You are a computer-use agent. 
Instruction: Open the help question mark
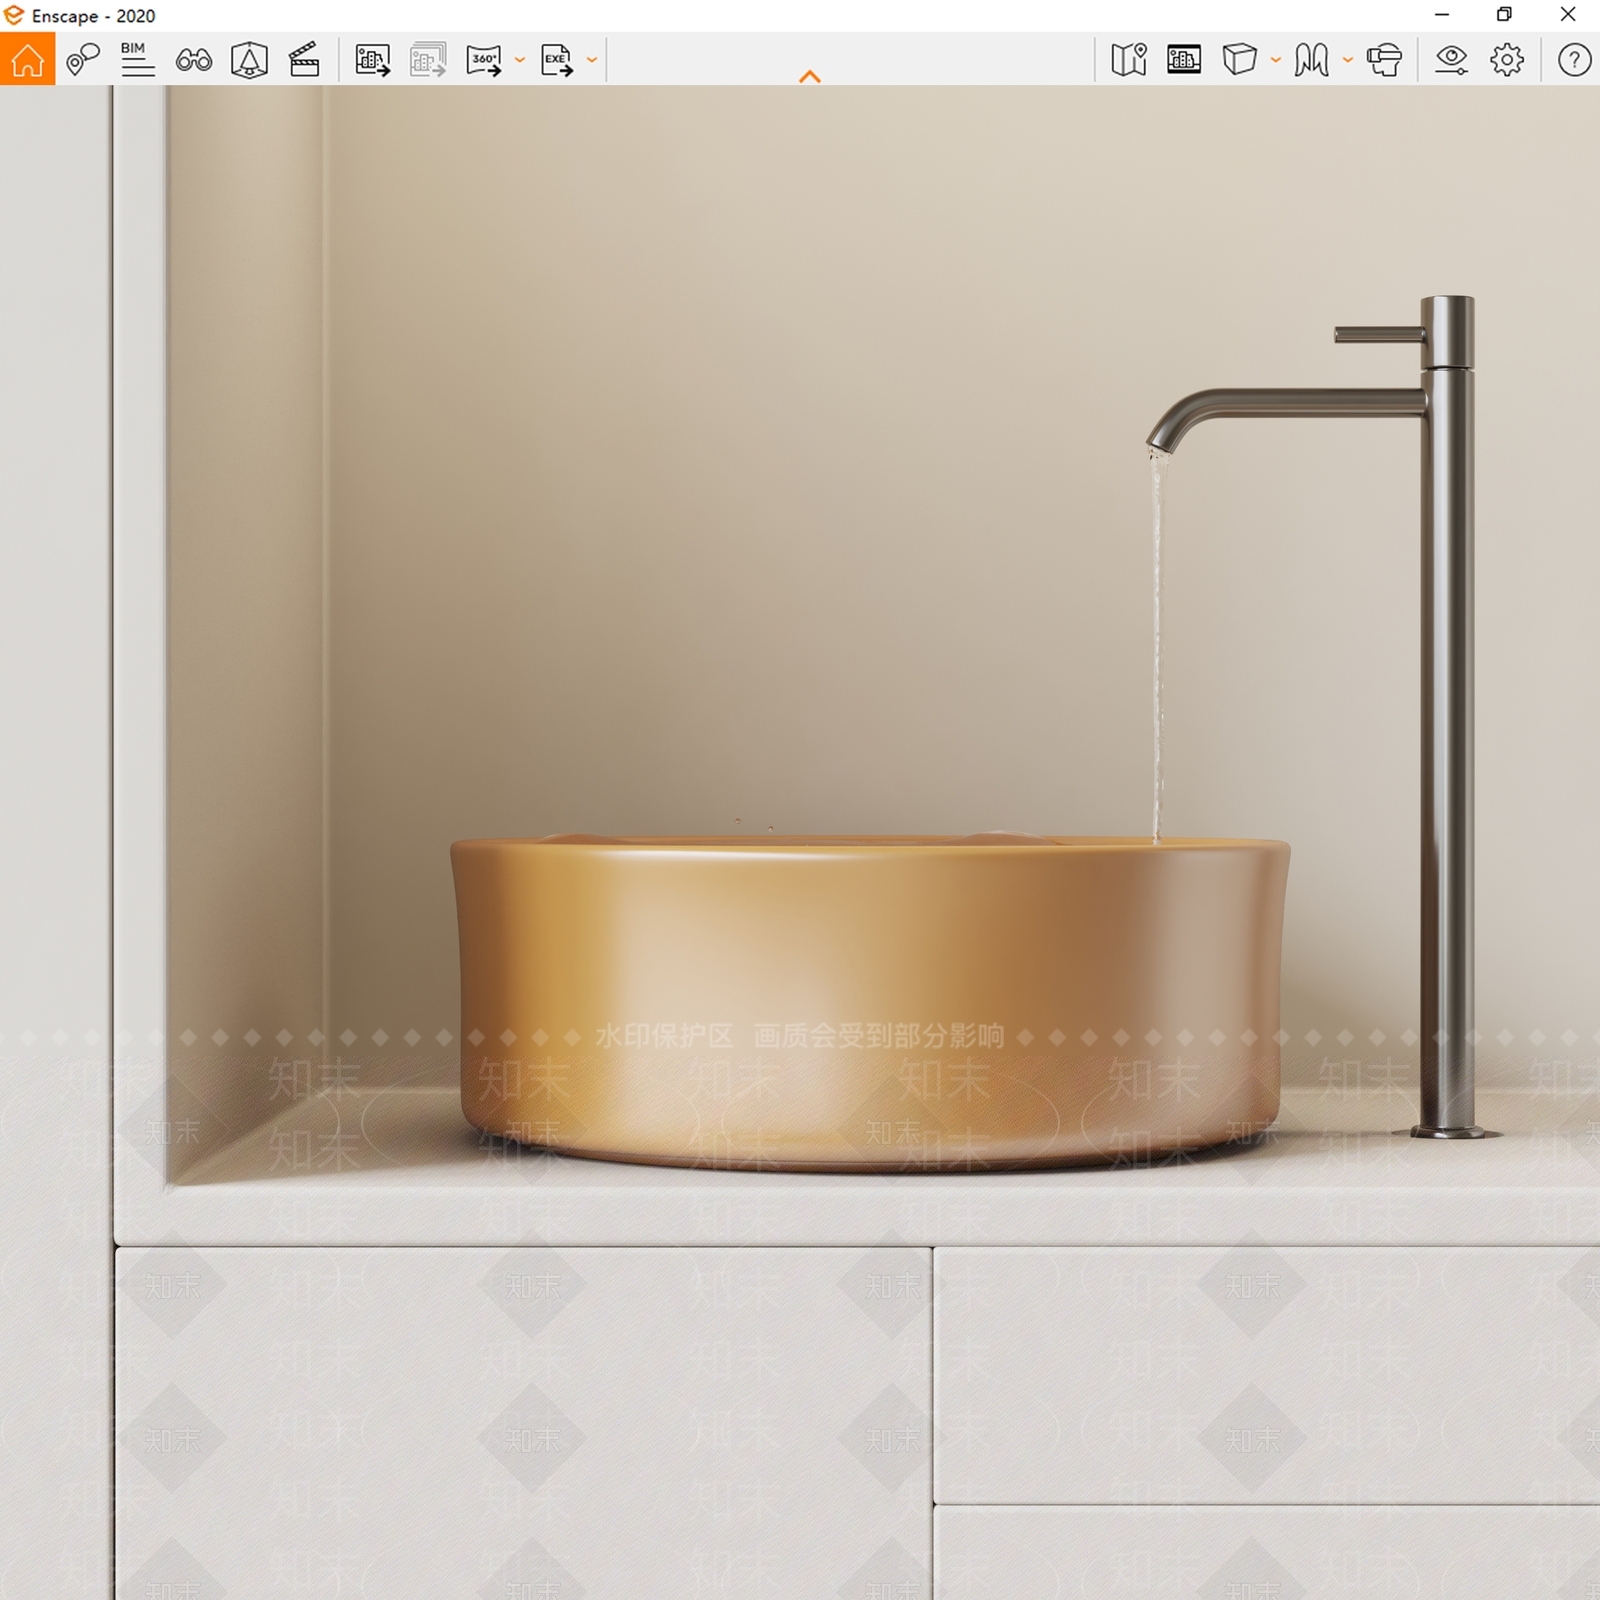(1574, 60)
